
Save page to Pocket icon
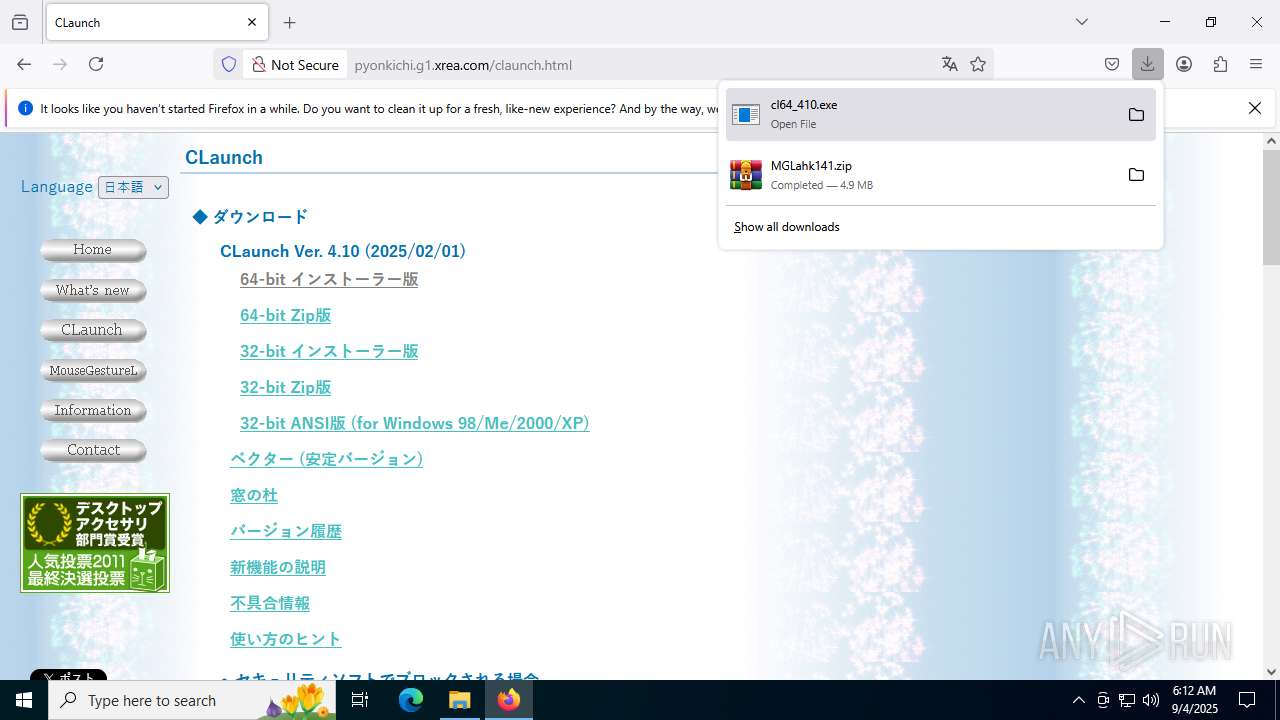(1112, 64)
